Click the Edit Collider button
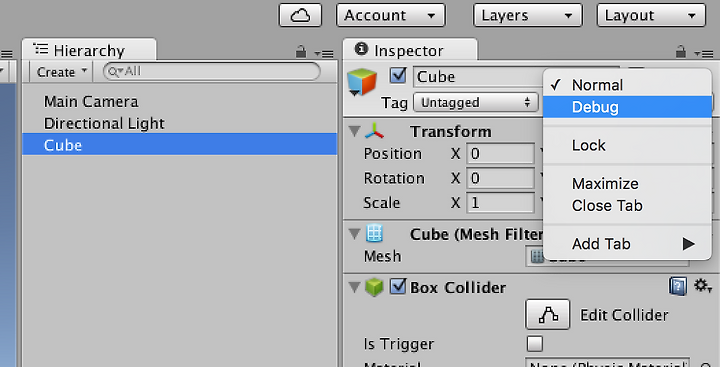 [547, 315]
